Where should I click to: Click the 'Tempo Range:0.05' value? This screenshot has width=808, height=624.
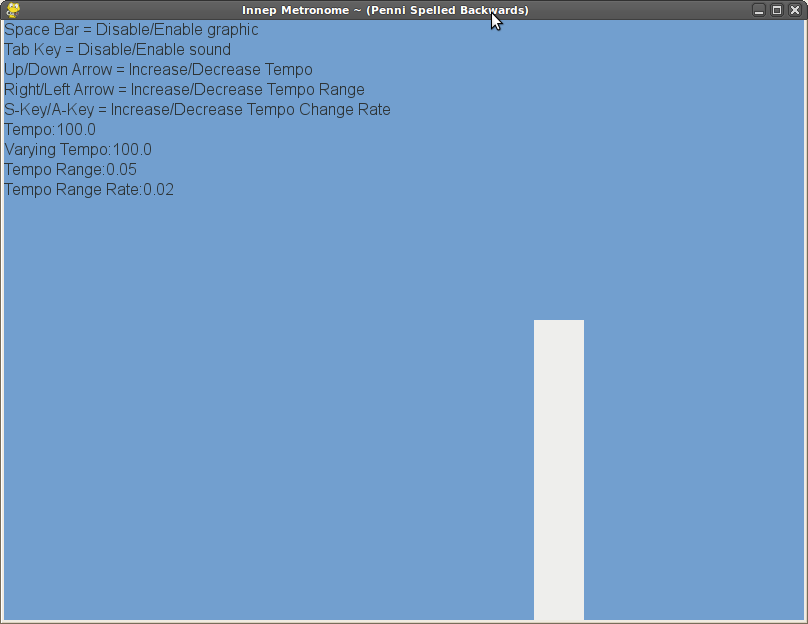[71, 170]
